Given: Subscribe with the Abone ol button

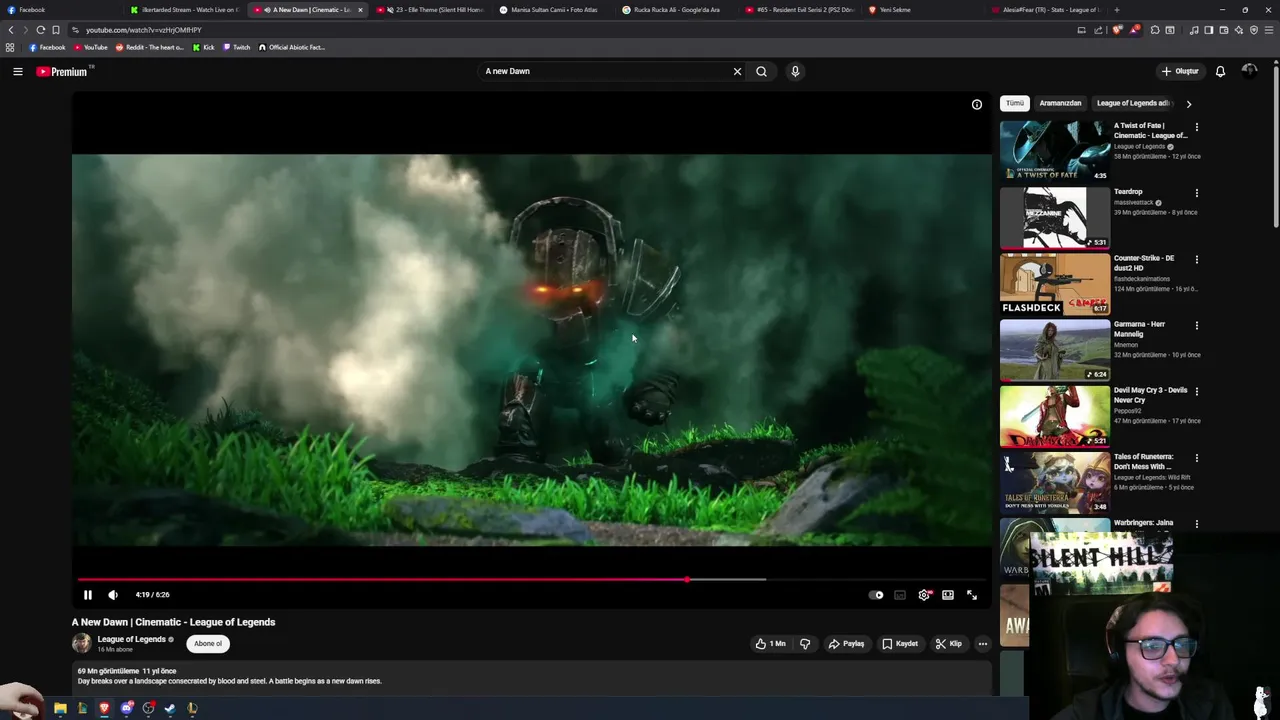Looking at the screenshot, I should (x=208, y=643).
